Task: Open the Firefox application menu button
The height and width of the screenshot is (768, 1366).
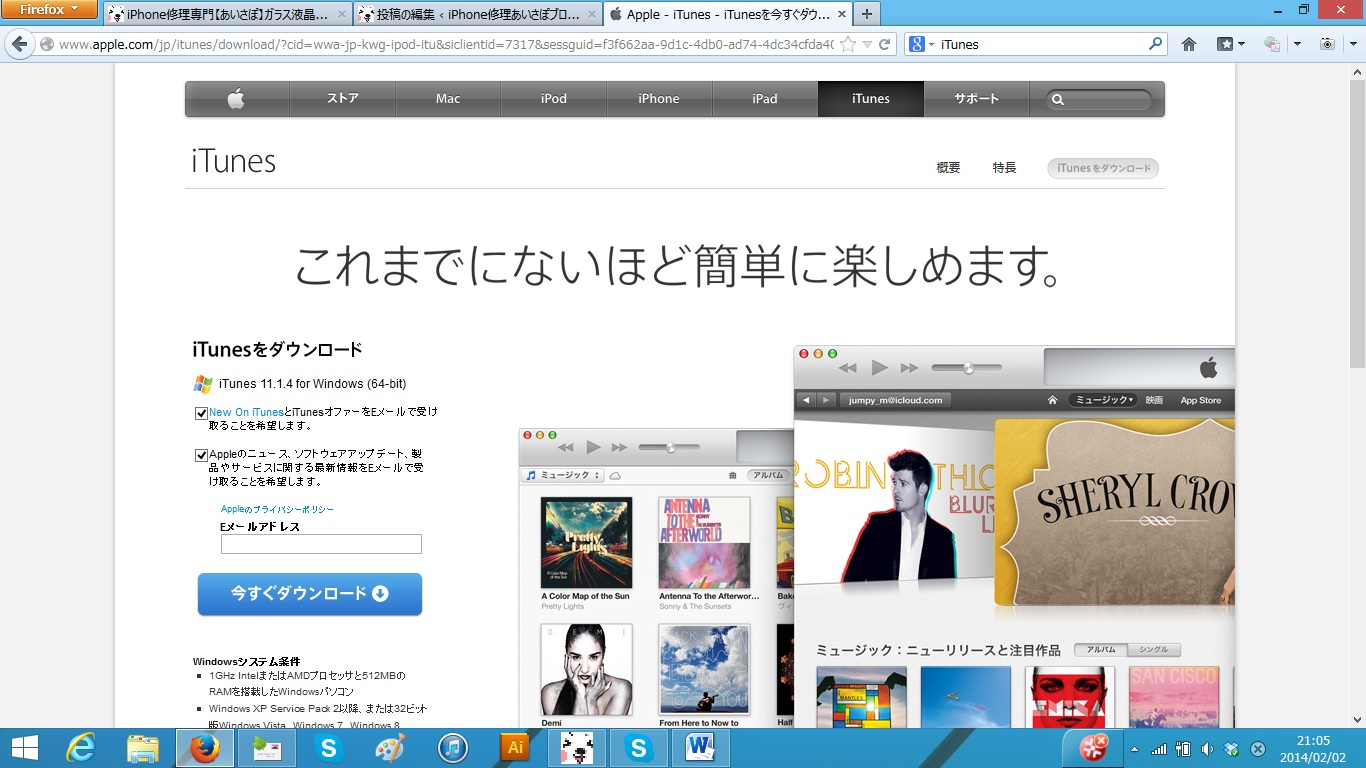Action: pyautogui.click(x=49, y=10)
